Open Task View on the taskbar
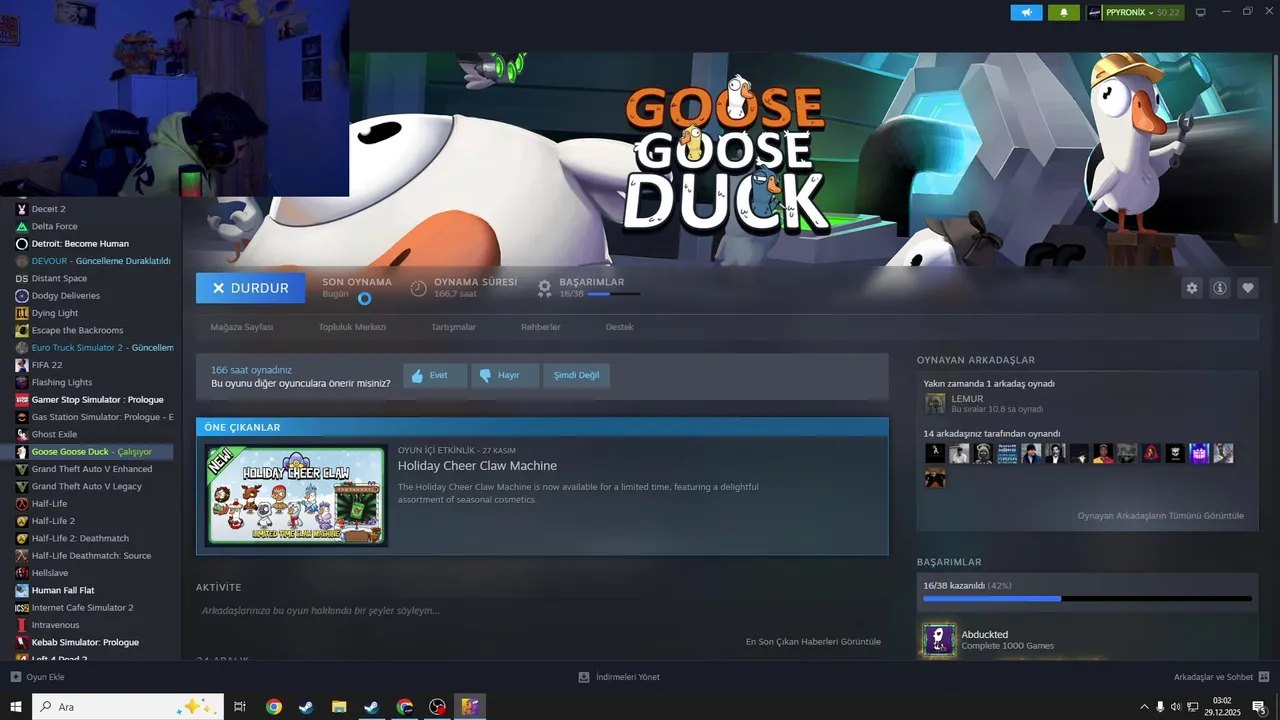This screenshot has width=1280, height=720. (x=240, y=707)
